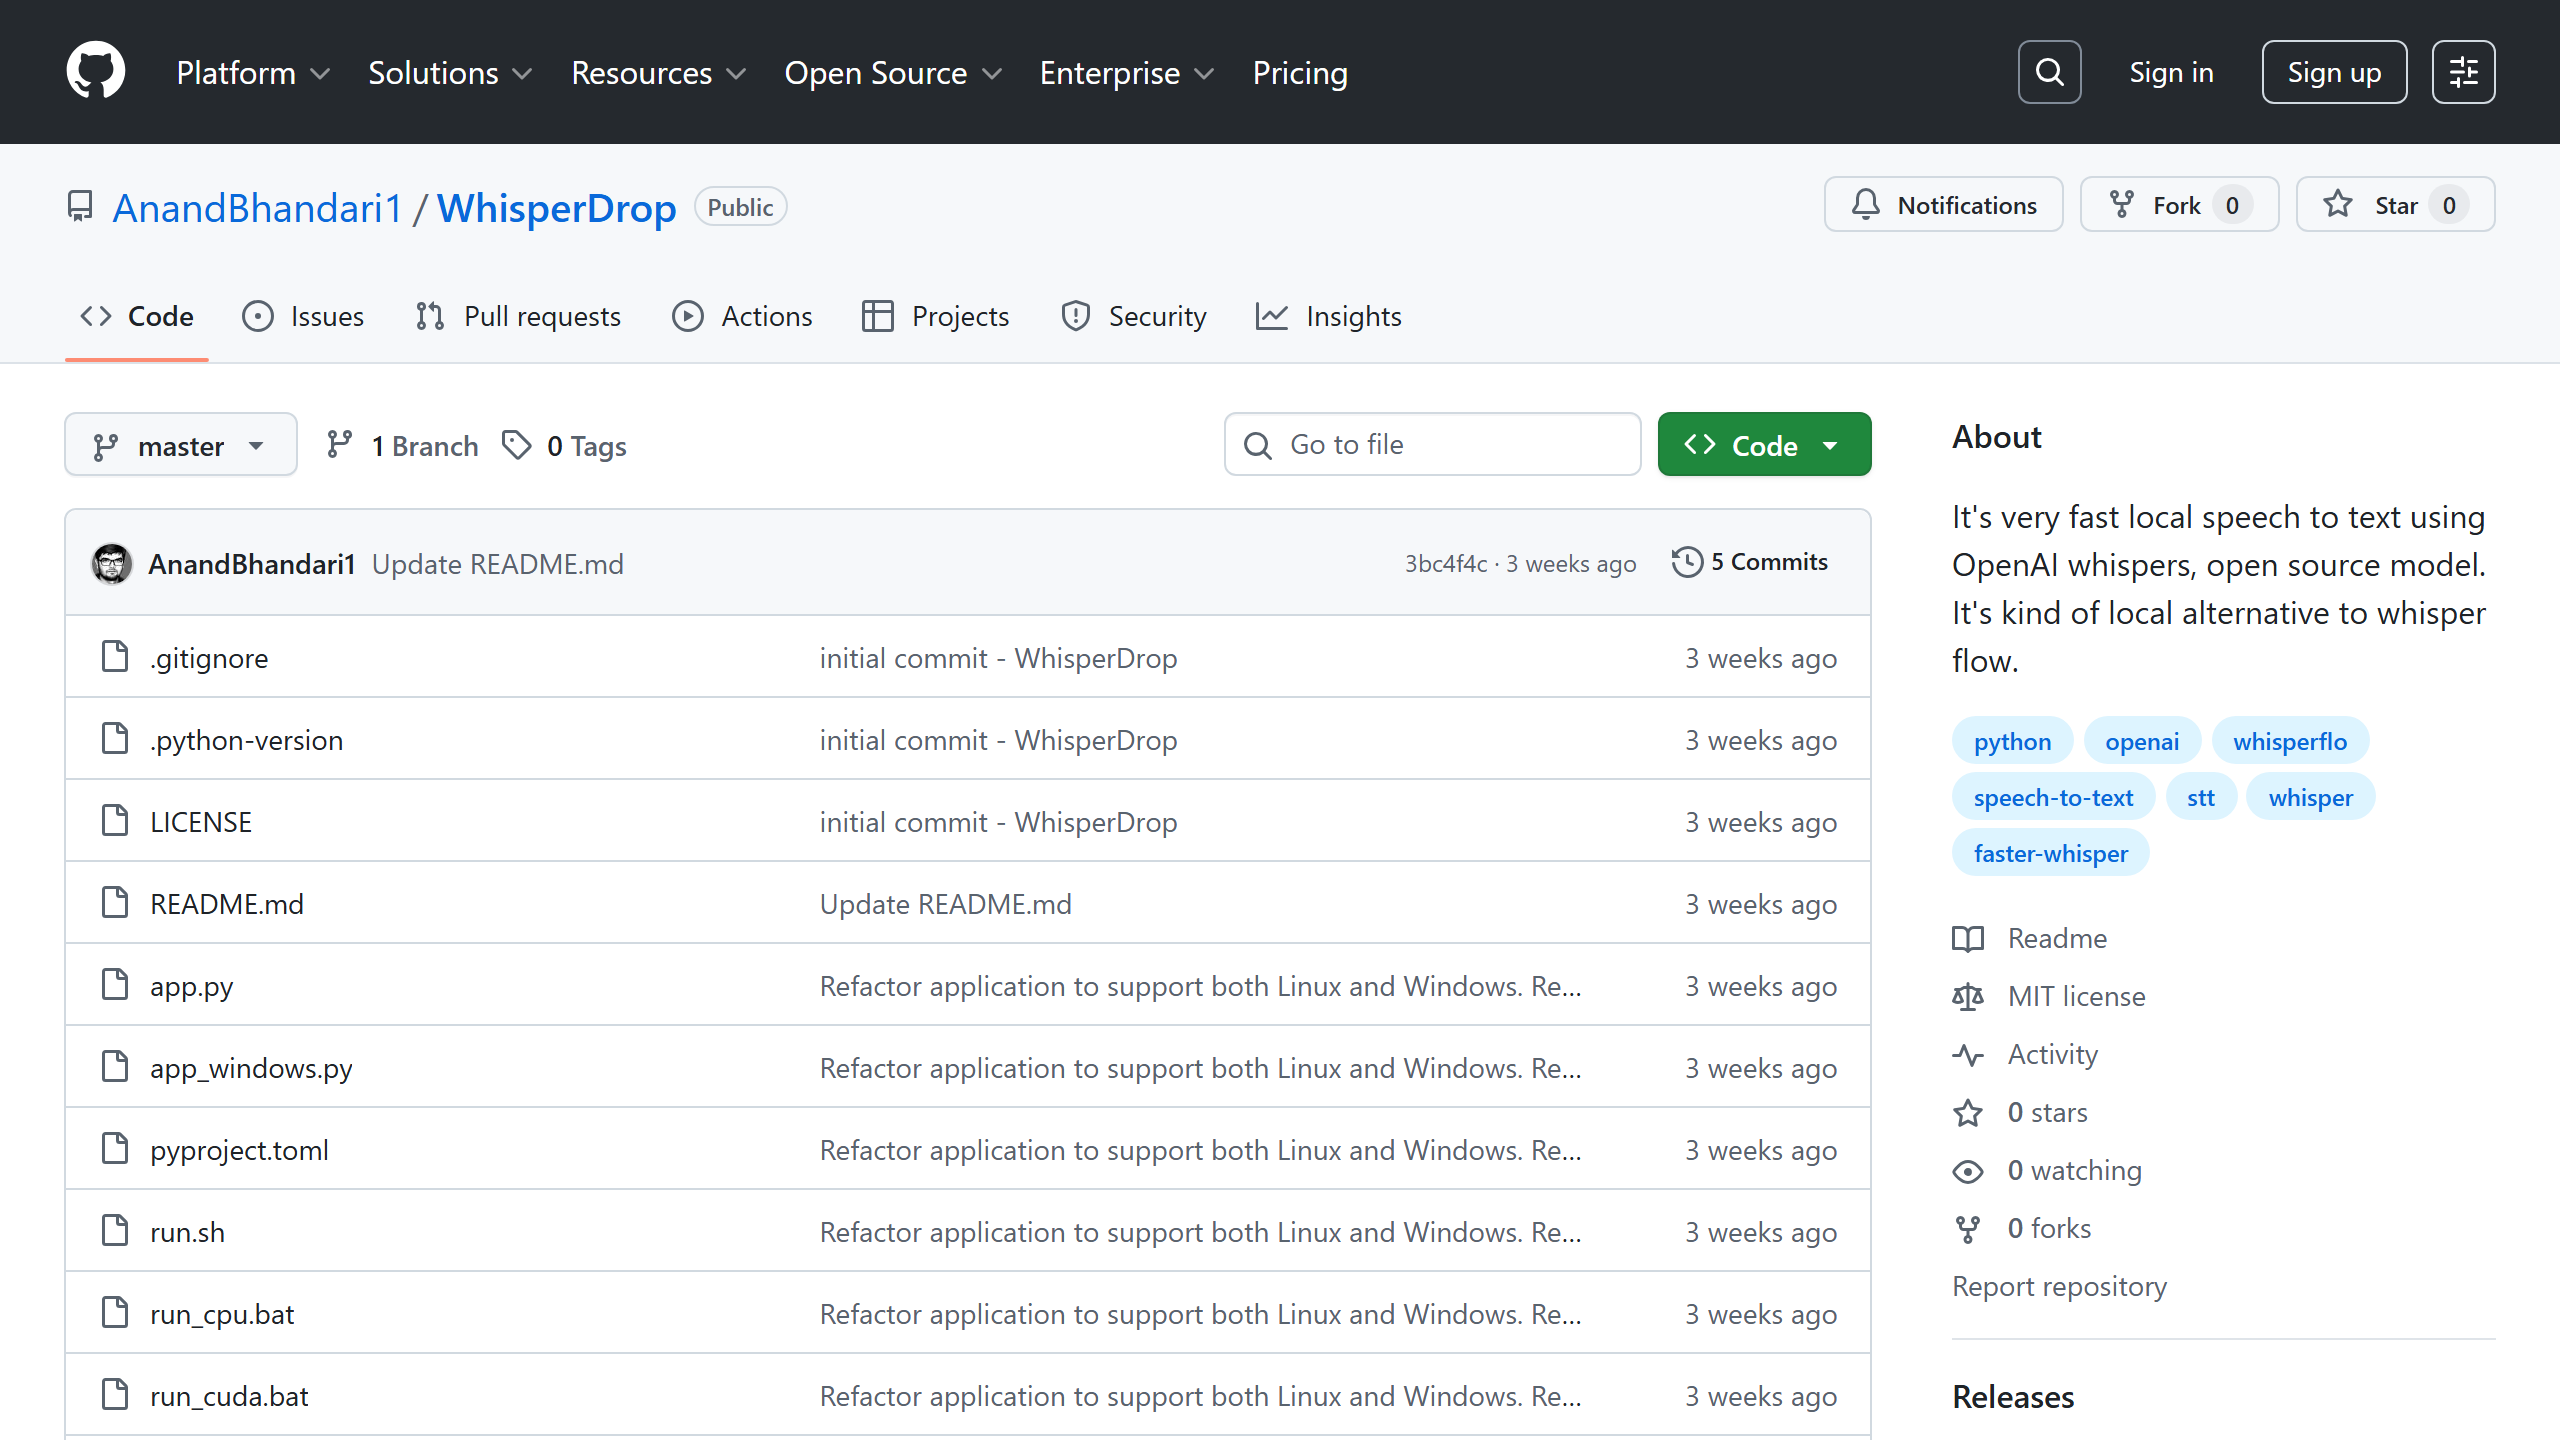Viewport: 2560px width, 1440px height.
Task: Click the tag icon next to 0 Tags
Action: [516, 445]
